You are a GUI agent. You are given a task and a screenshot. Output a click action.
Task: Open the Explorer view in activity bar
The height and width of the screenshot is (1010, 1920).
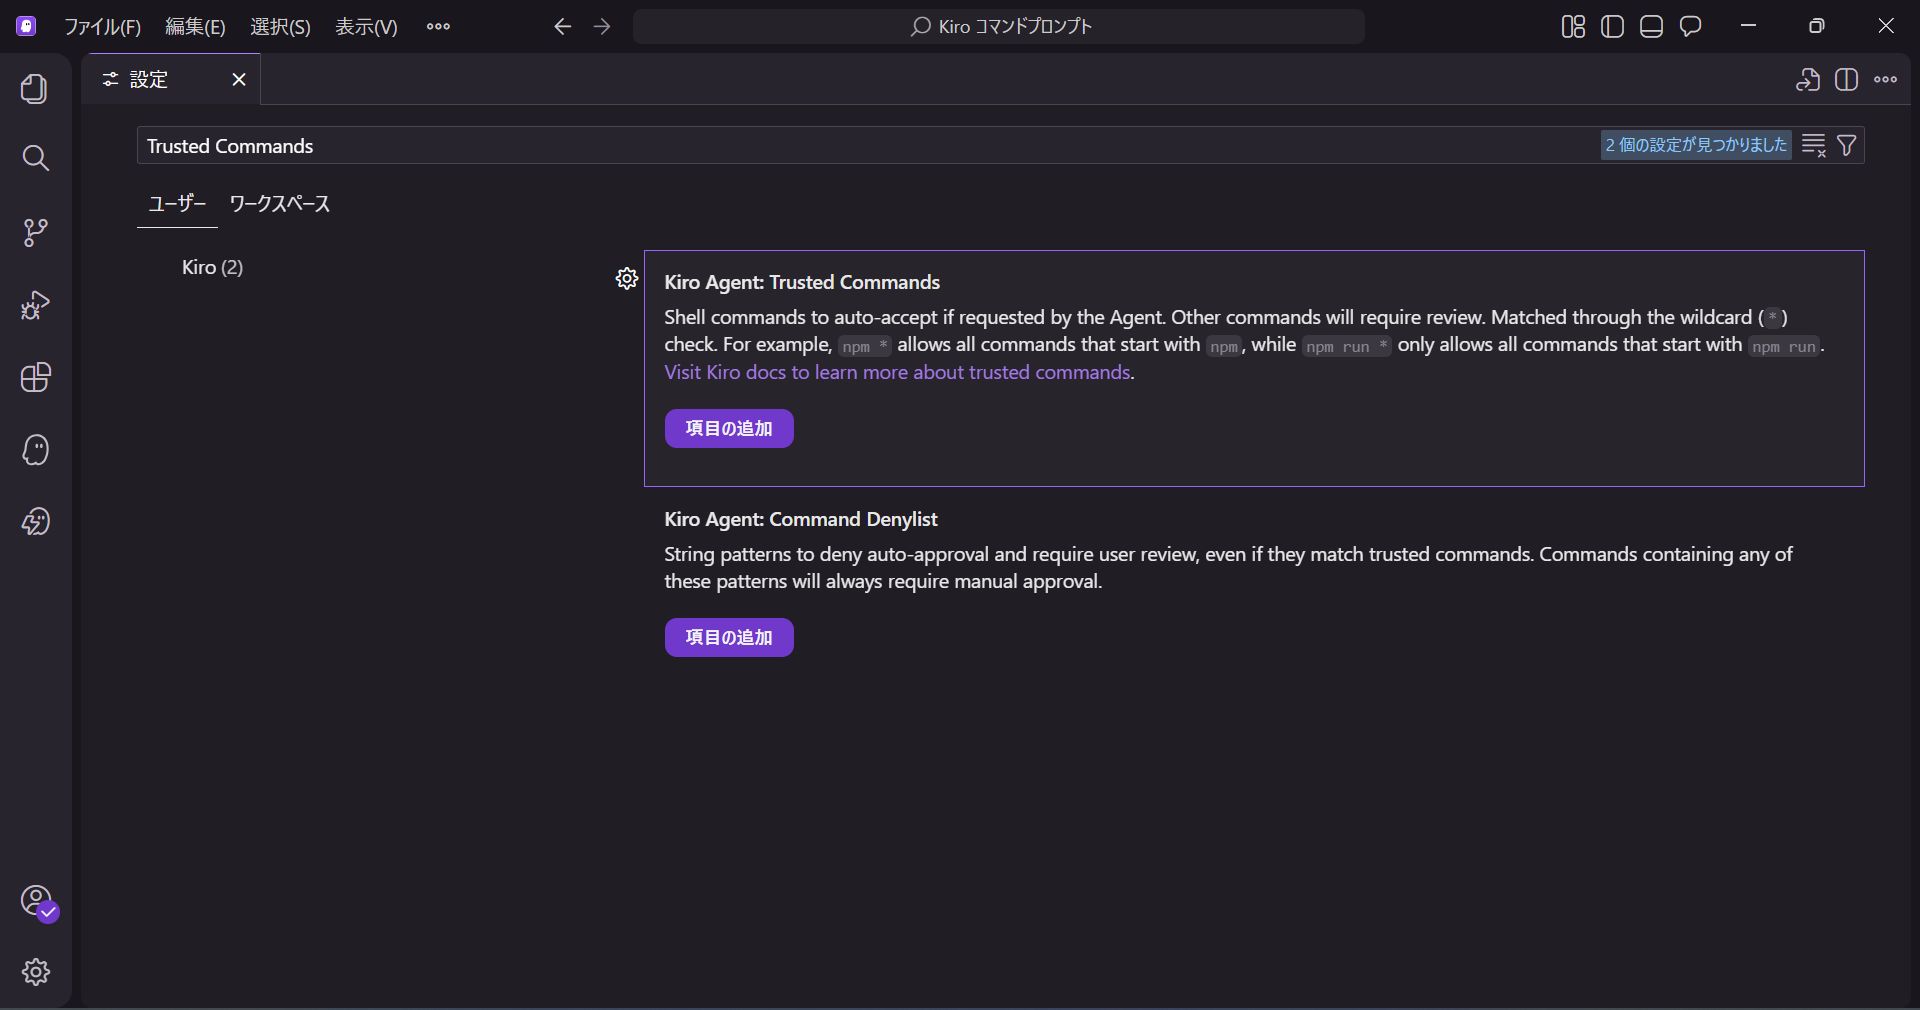coord(35,89)
